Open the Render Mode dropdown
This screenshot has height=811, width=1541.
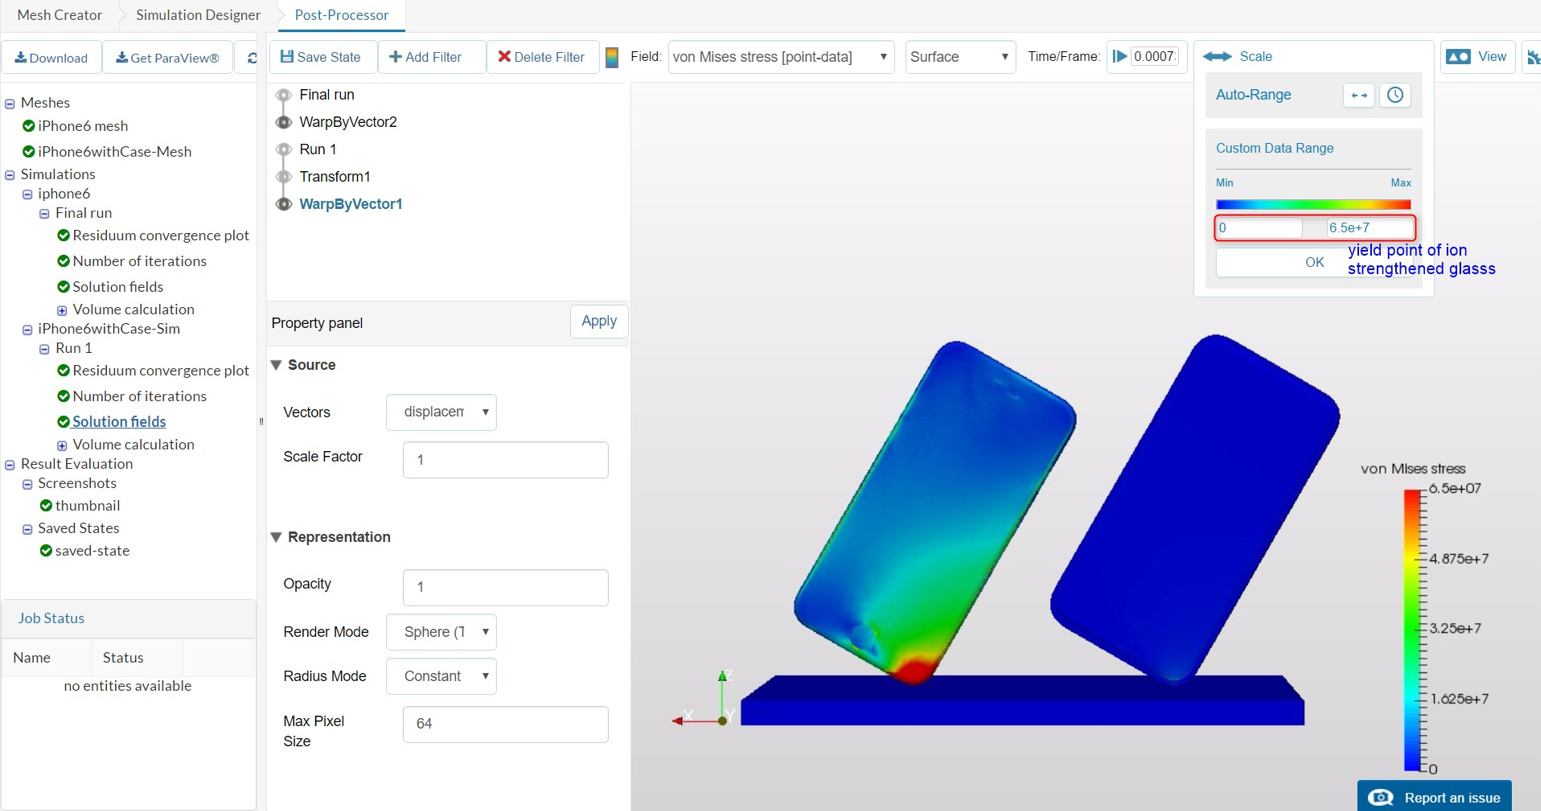coord(441,632)
